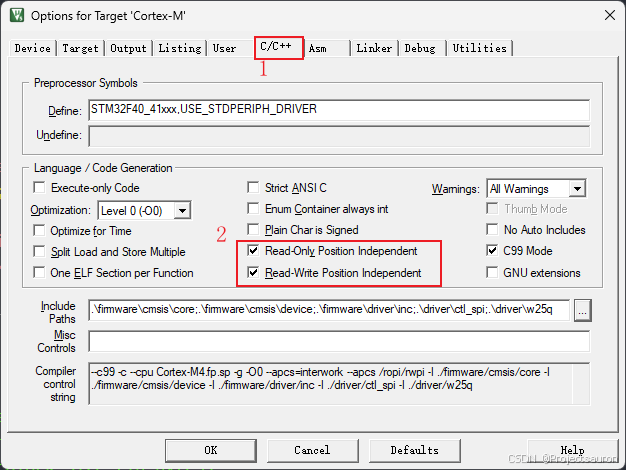Click the Define symbols input field
This screenshot has height=470, width=626.
[338, 111]
